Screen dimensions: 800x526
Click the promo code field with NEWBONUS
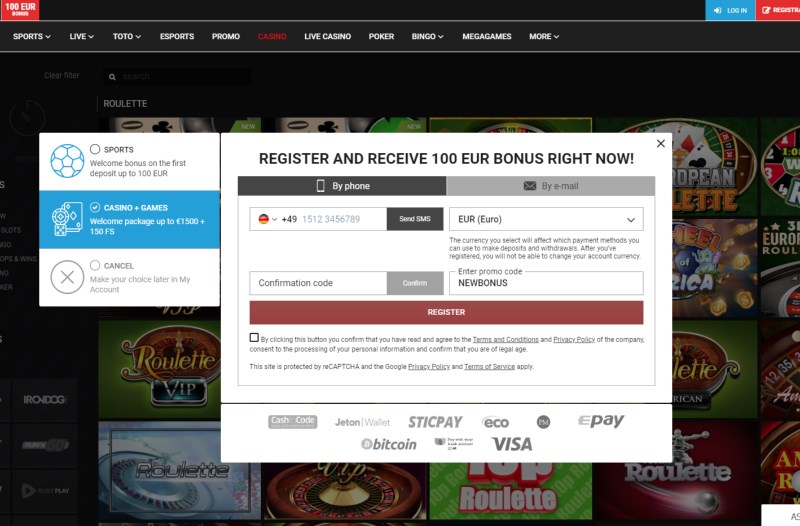click(x=546, y=283)
